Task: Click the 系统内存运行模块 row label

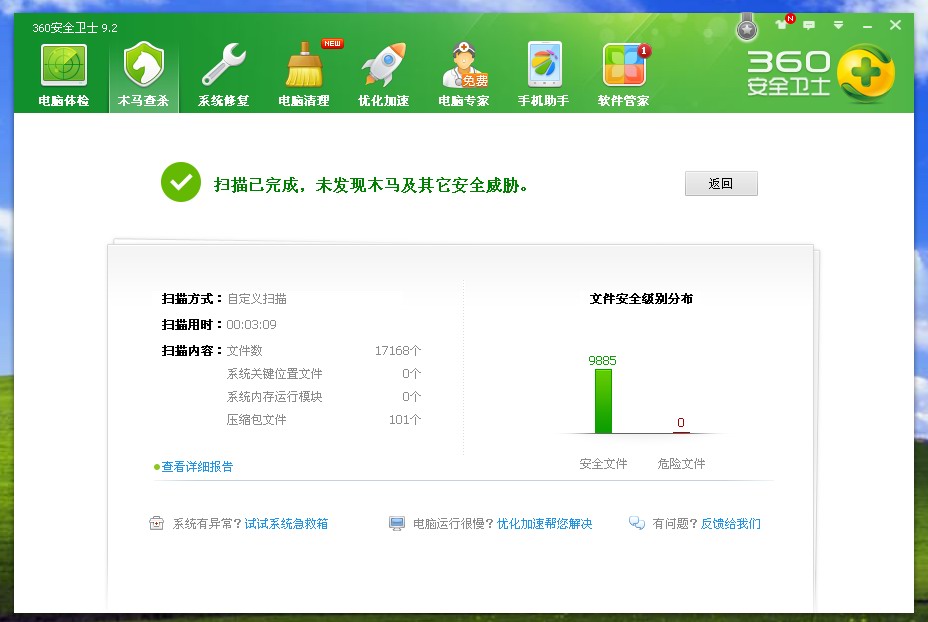Action: (275, 397)
